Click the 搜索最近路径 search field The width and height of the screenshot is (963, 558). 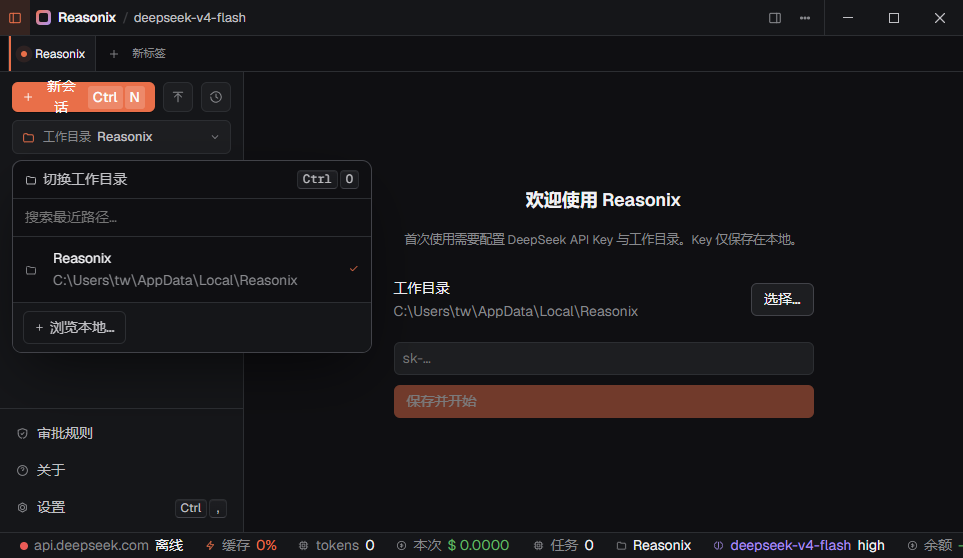(192, 217)
